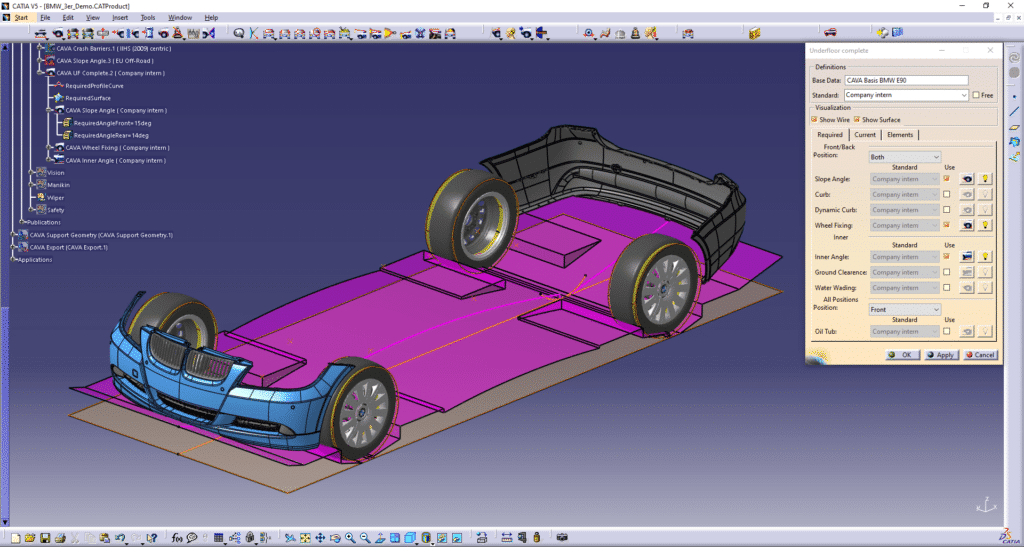The image size is (1024, 547).
Task: Toggle the Slope Angle Use checkbox
Action: [x=946, y=178]
